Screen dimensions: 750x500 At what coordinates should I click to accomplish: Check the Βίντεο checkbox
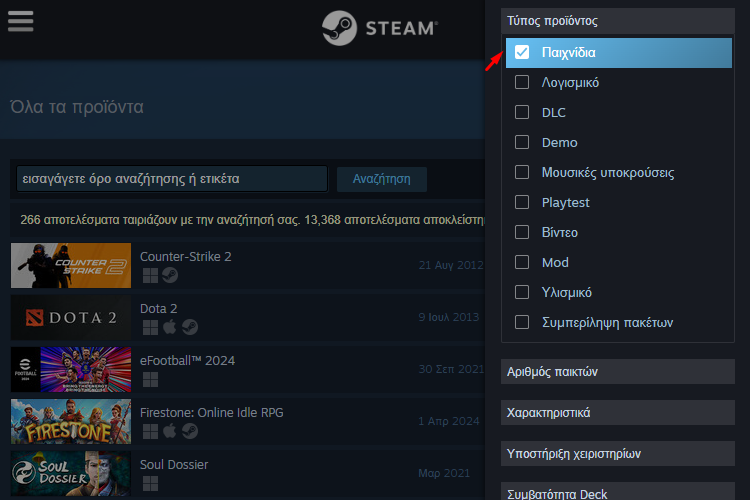[522, 232]
